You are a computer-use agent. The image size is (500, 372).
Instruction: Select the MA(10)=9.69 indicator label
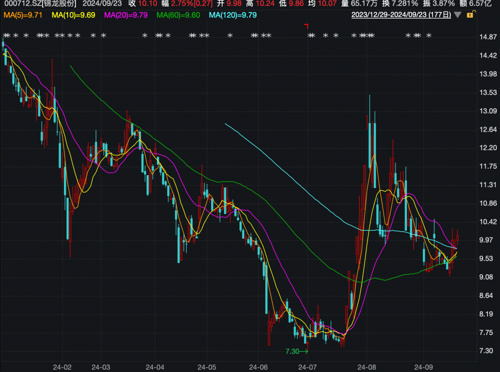[73, 15]
